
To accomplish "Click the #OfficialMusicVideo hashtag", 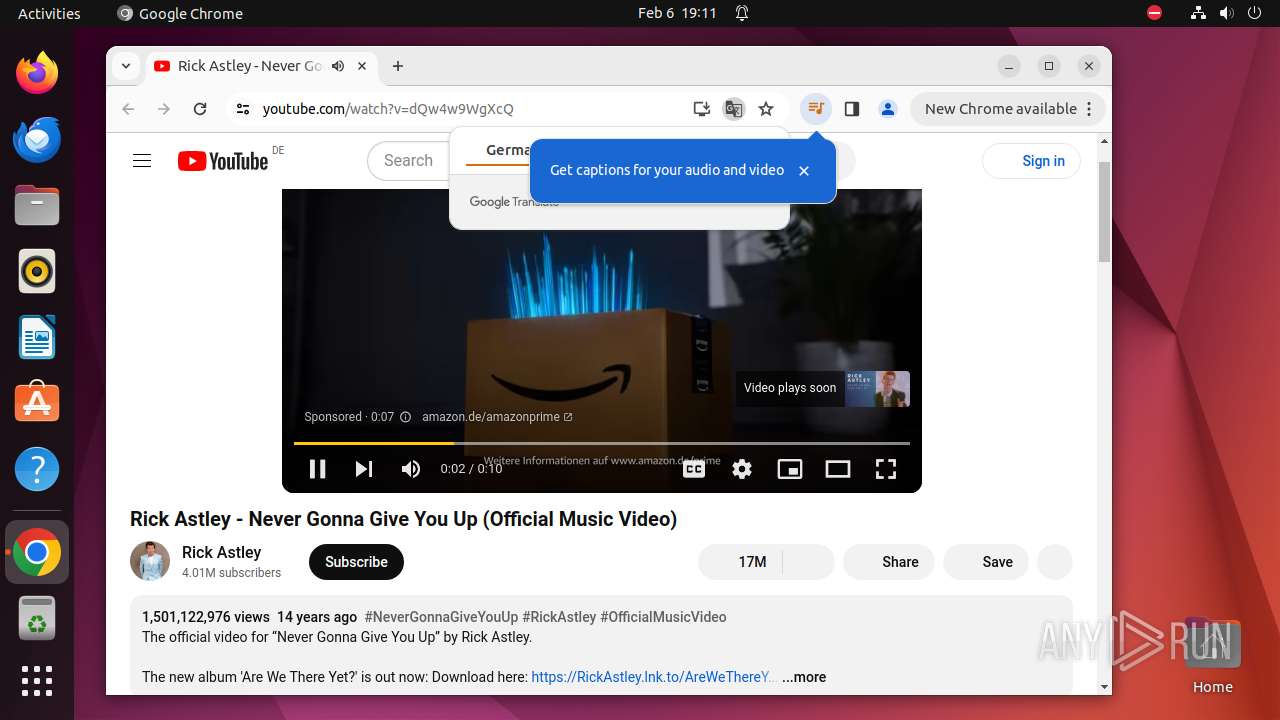I will (x=663, y=617).
